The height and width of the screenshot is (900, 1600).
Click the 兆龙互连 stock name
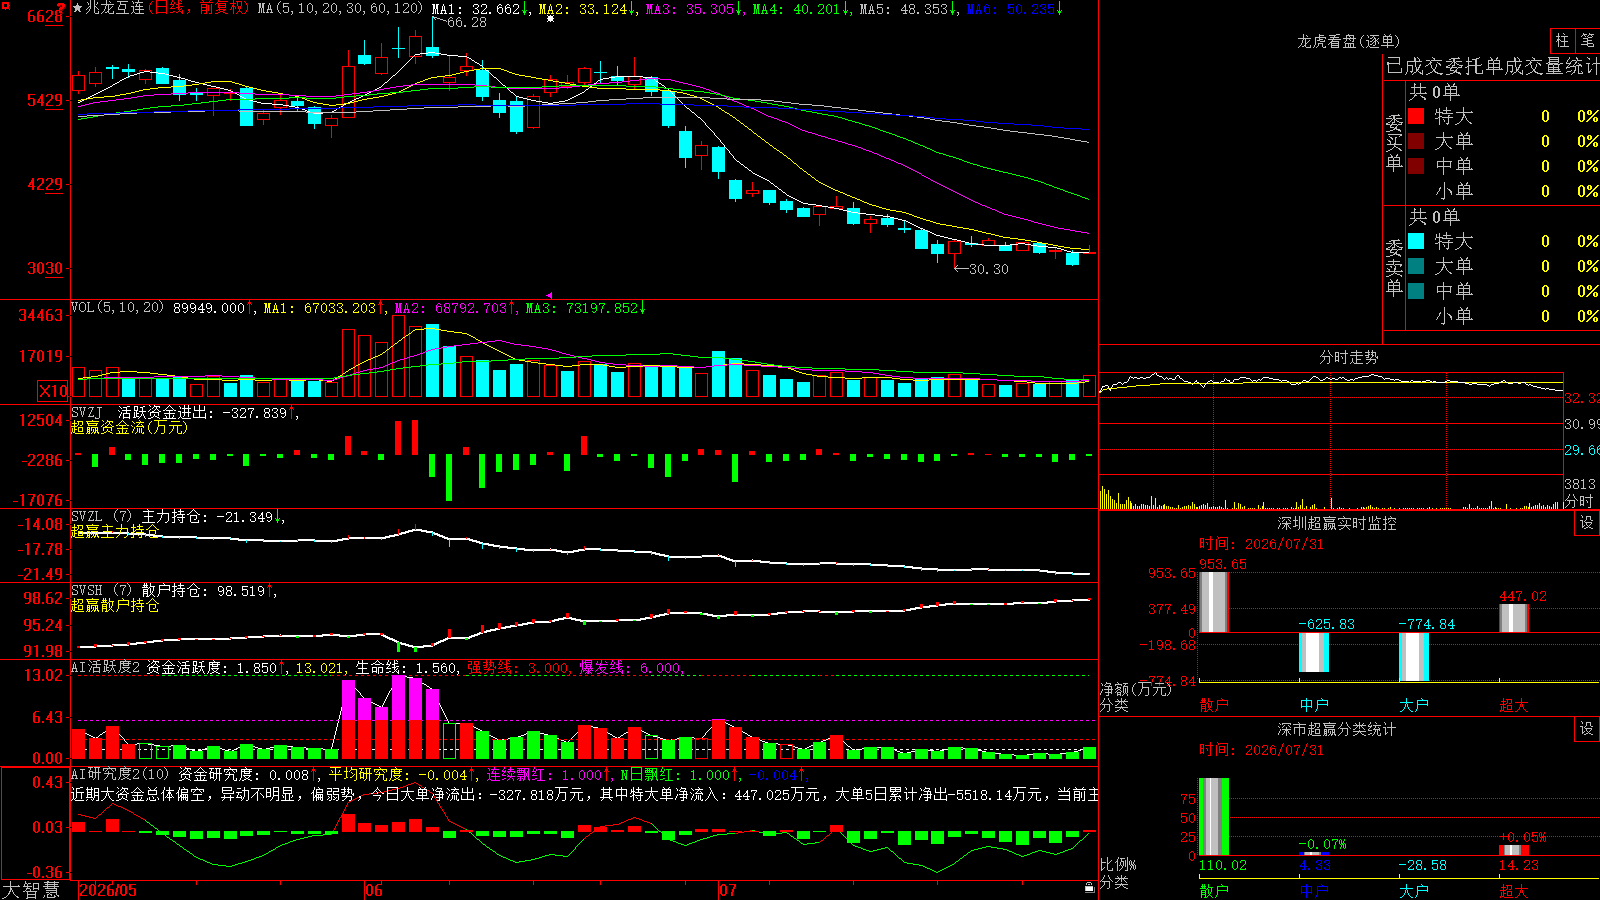115,8
